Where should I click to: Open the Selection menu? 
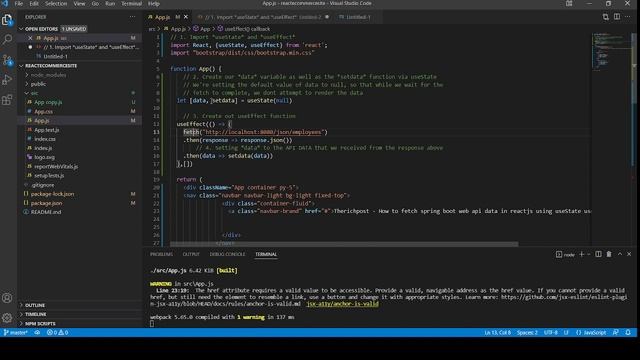click(x=56, y=3)
